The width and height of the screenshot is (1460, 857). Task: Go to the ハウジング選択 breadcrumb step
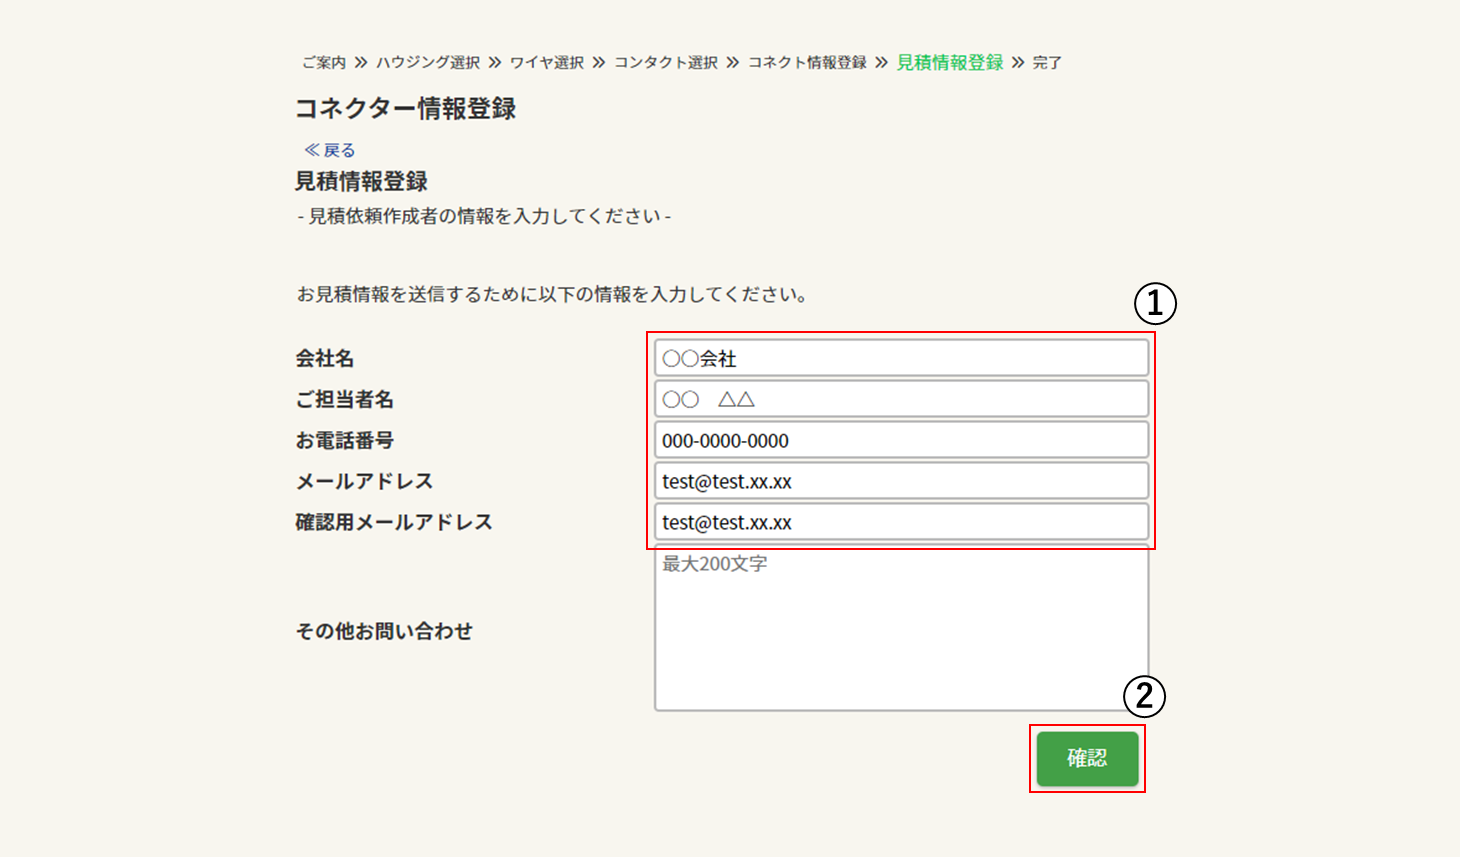[428, 63]
